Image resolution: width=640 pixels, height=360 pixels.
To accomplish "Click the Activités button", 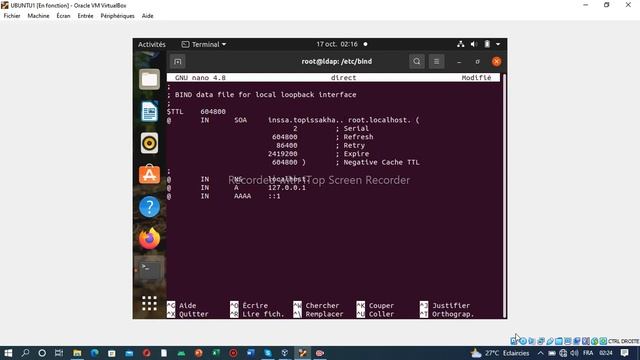I will click(152, 44).
